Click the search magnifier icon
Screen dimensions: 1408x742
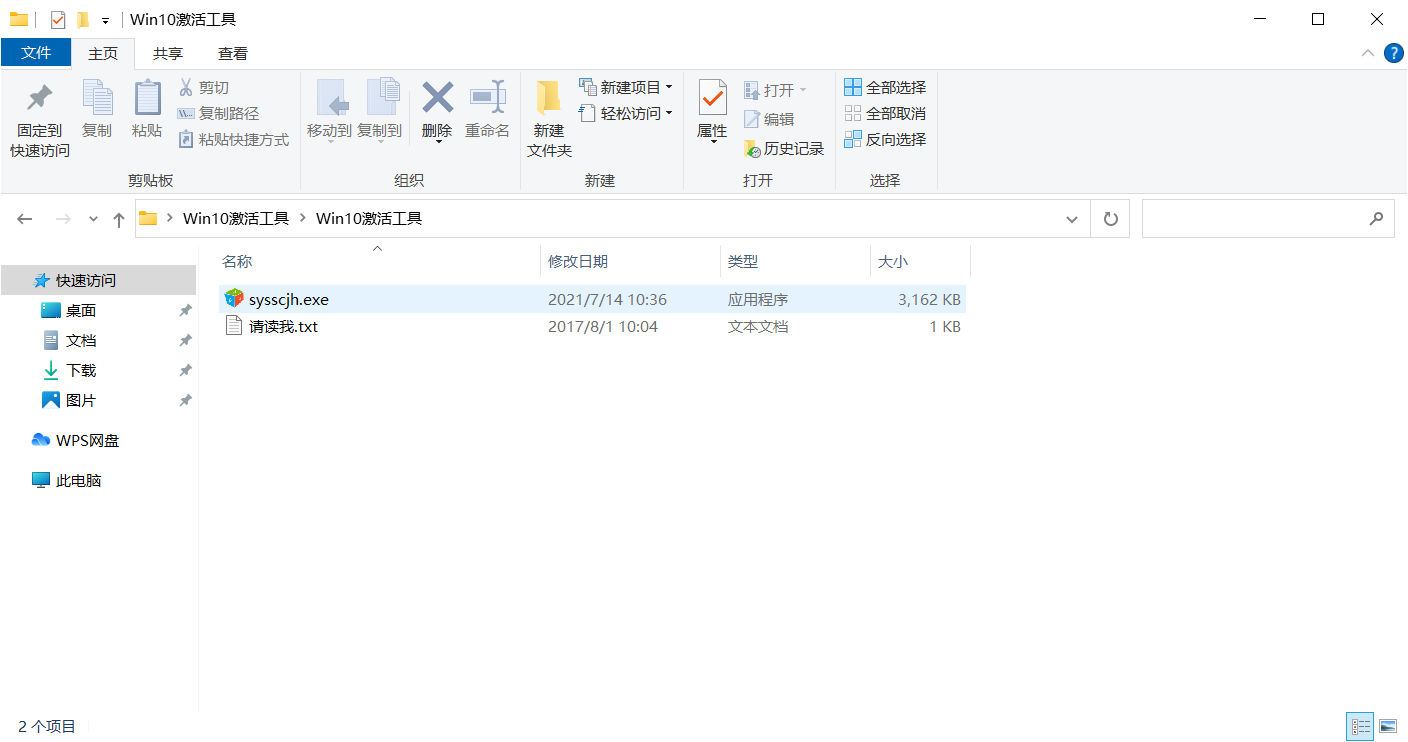pyautogui.click(x=1377, y=218)
